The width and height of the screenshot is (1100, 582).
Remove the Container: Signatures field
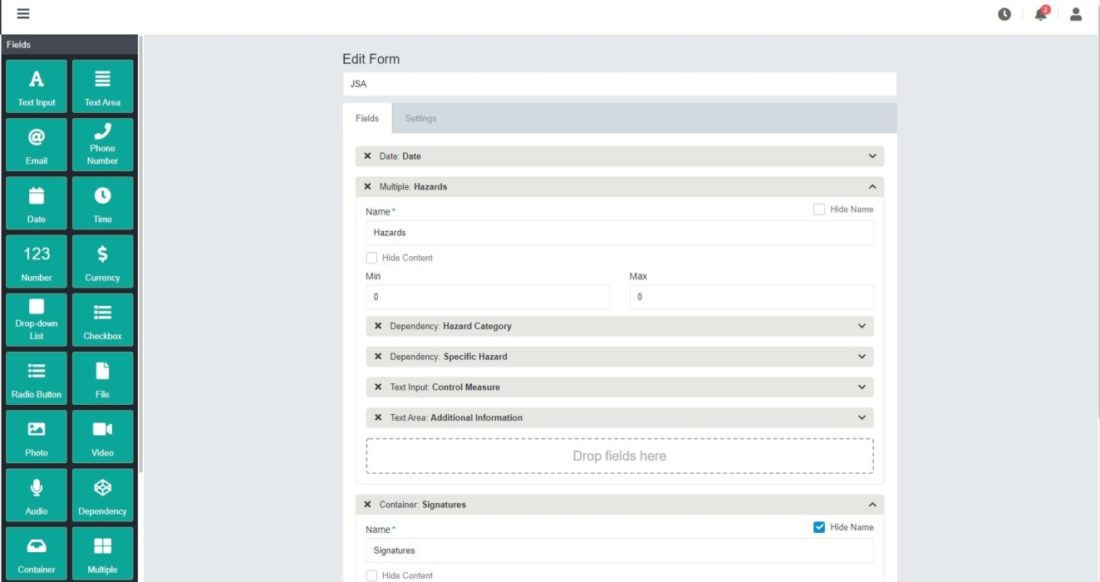click(368, 504)
